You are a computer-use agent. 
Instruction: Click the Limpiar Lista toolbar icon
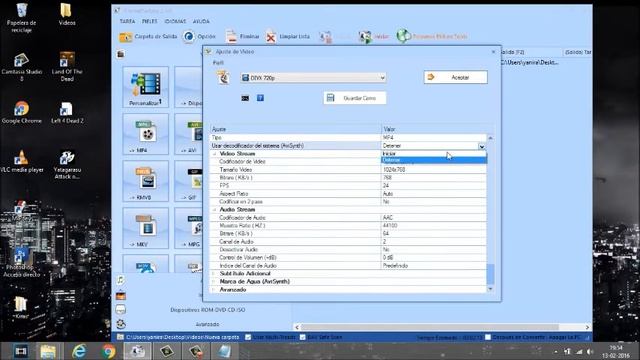271,37
